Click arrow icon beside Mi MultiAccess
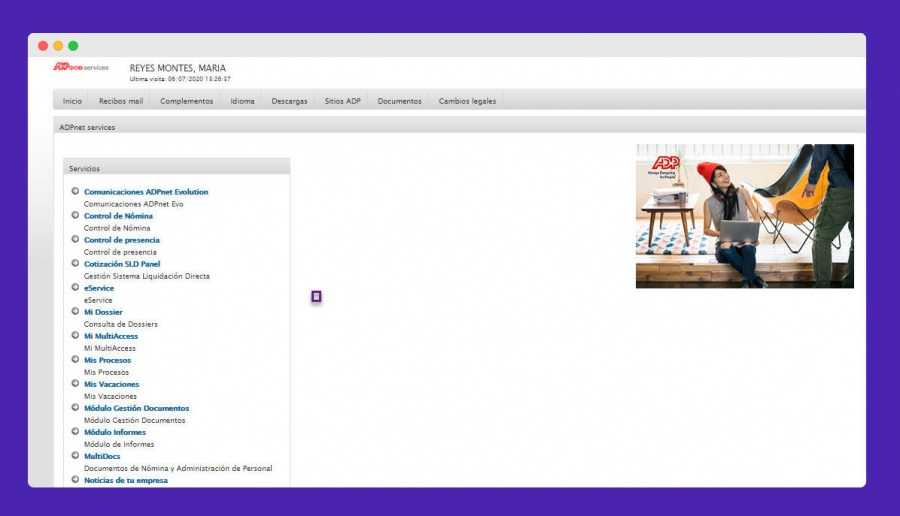 point(75,335)
